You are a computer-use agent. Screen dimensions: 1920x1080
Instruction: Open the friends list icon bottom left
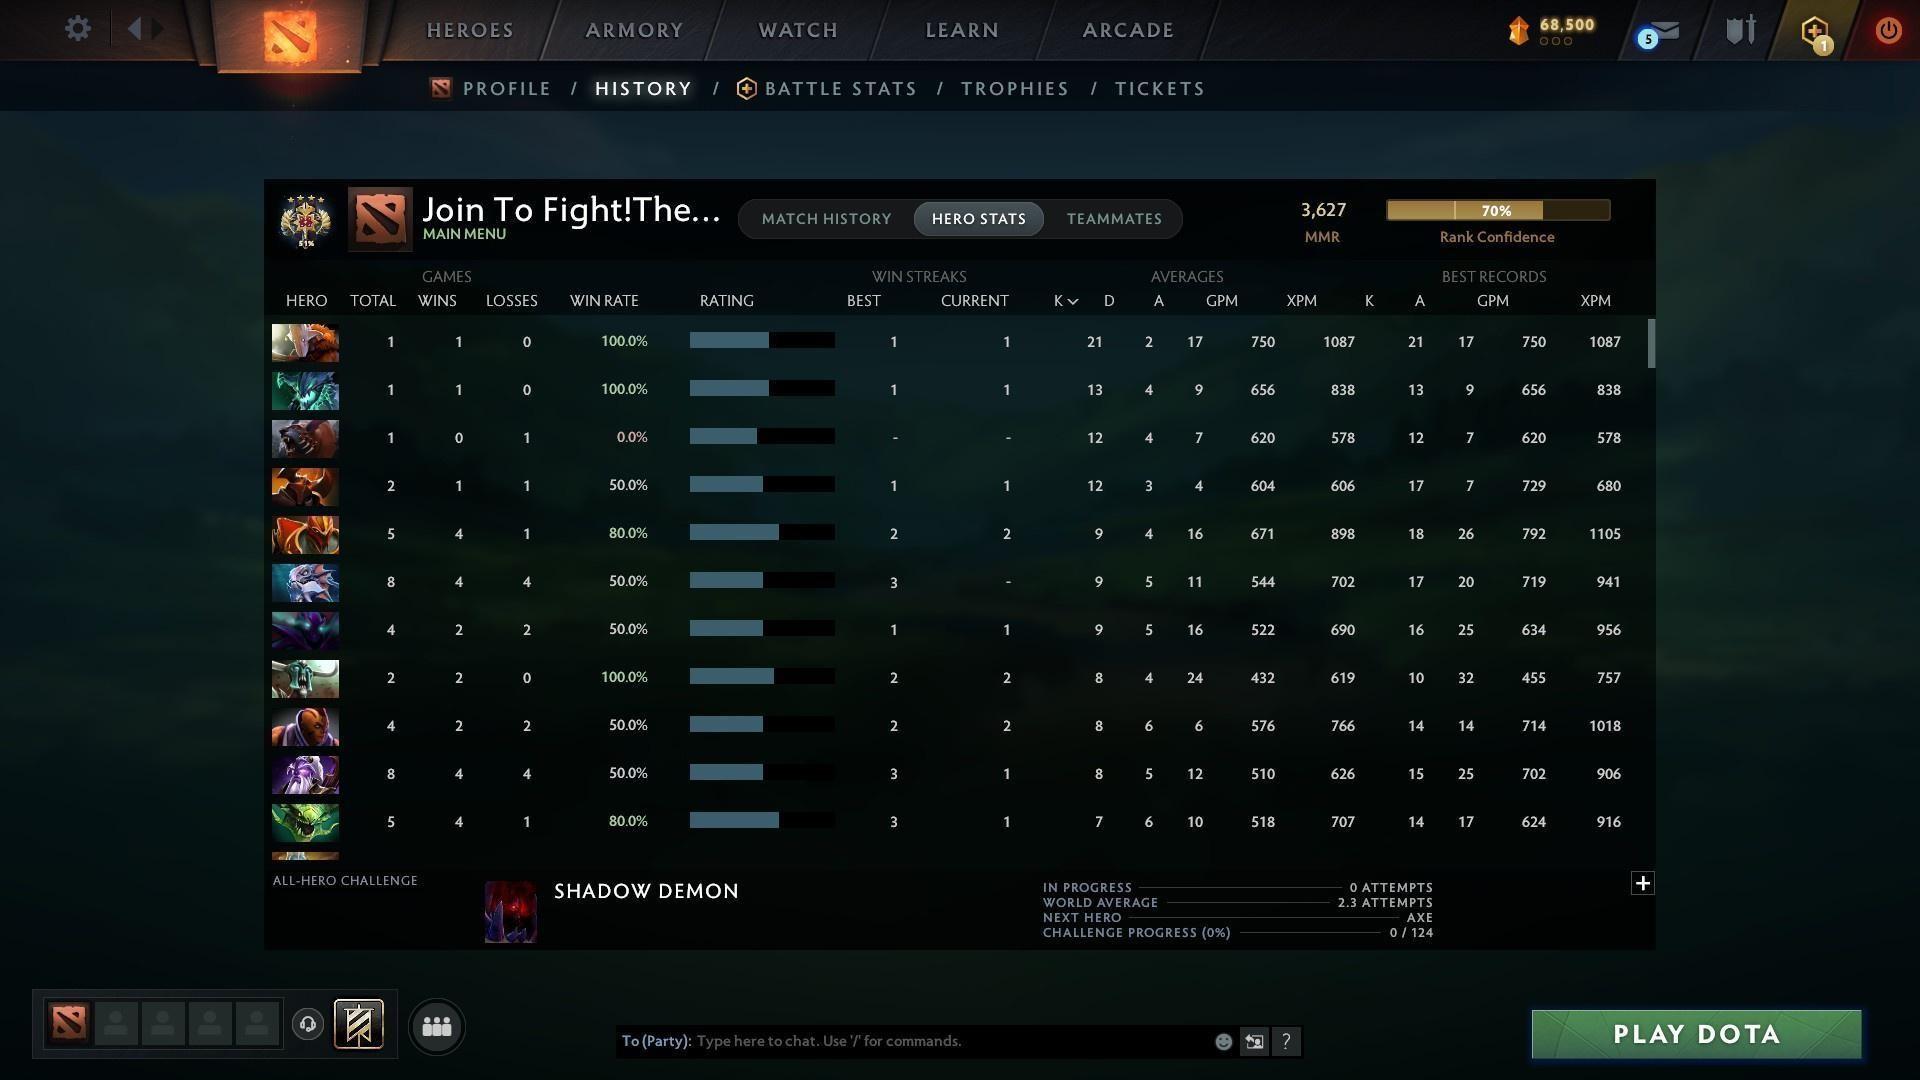pyautogui.click(x=436, y=1026)
